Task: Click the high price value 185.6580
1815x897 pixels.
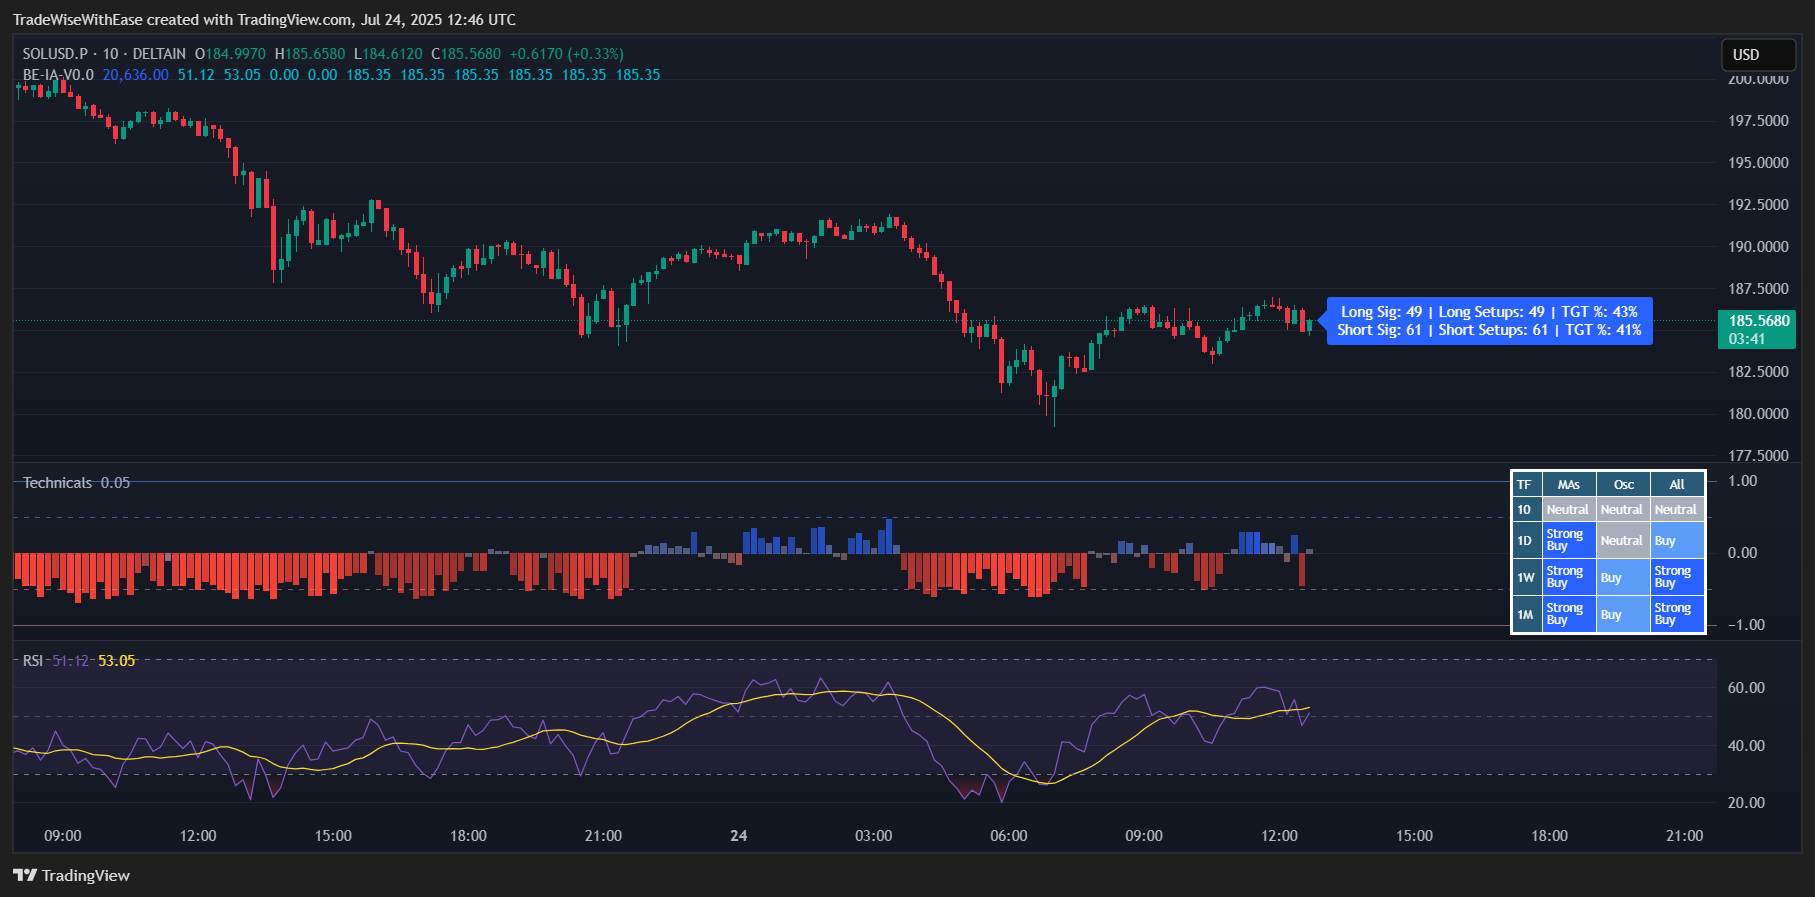Action: [315, 54]
